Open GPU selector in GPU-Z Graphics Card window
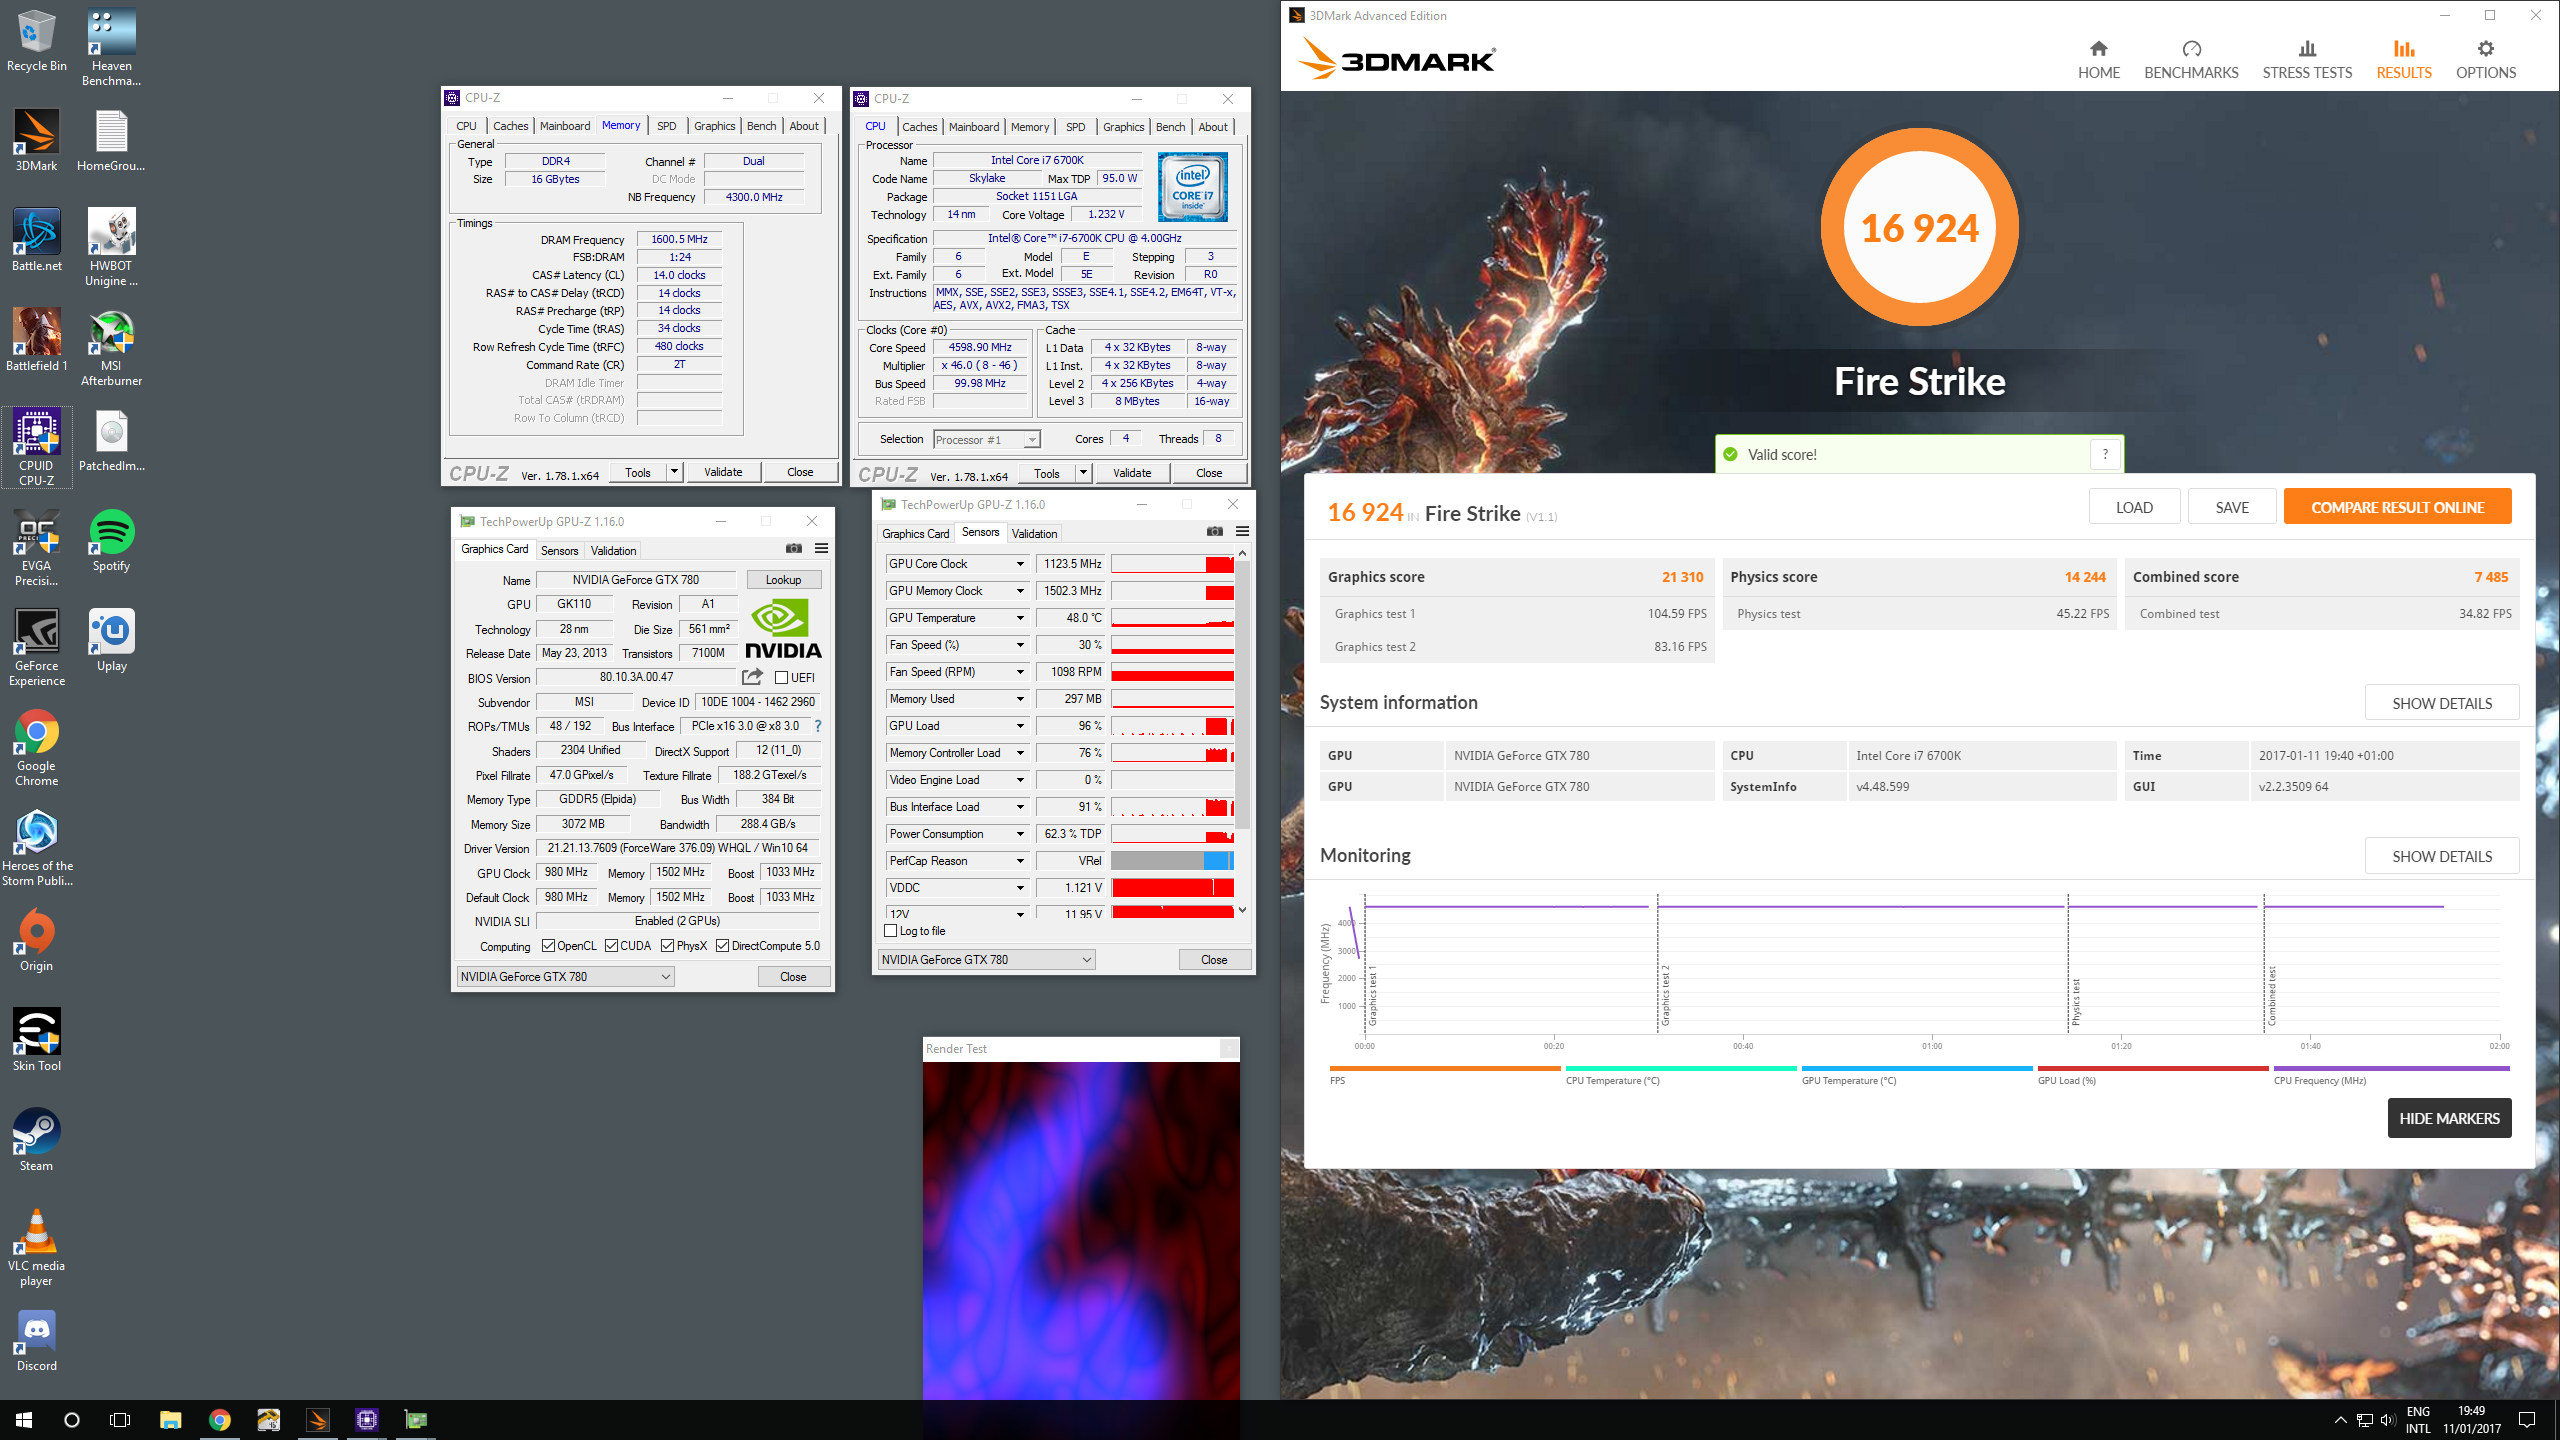 (565, 976)
